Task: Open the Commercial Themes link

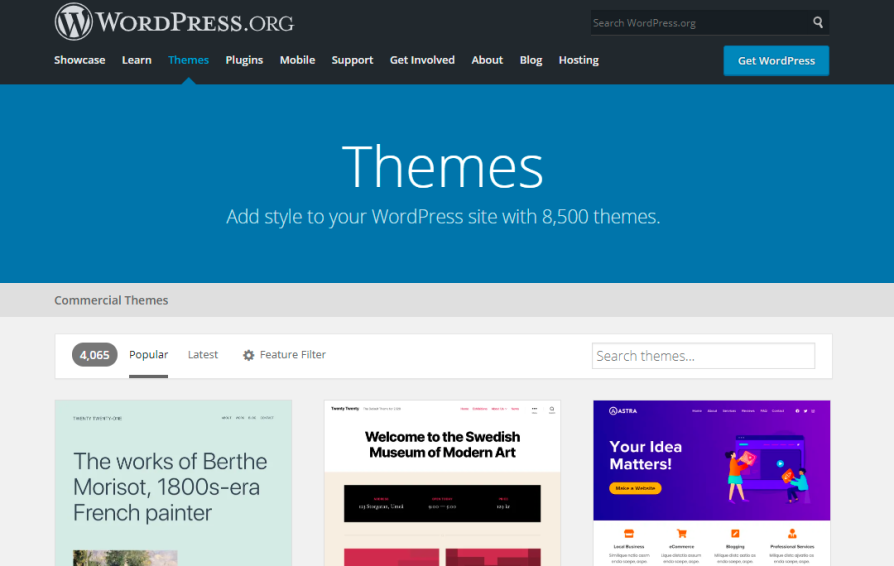Action: [x=111, y=300]
